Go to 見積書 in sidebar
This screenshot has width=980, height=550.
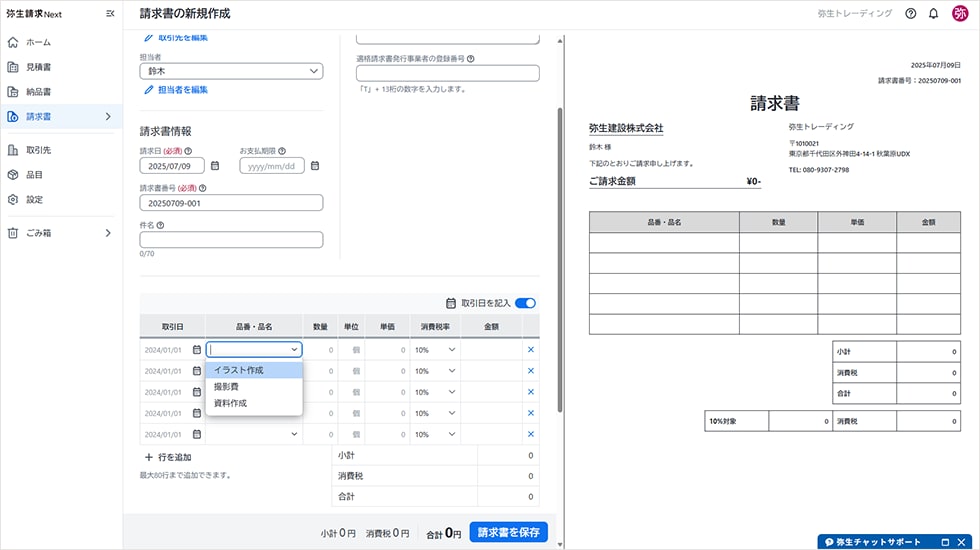tap(39, 67)
